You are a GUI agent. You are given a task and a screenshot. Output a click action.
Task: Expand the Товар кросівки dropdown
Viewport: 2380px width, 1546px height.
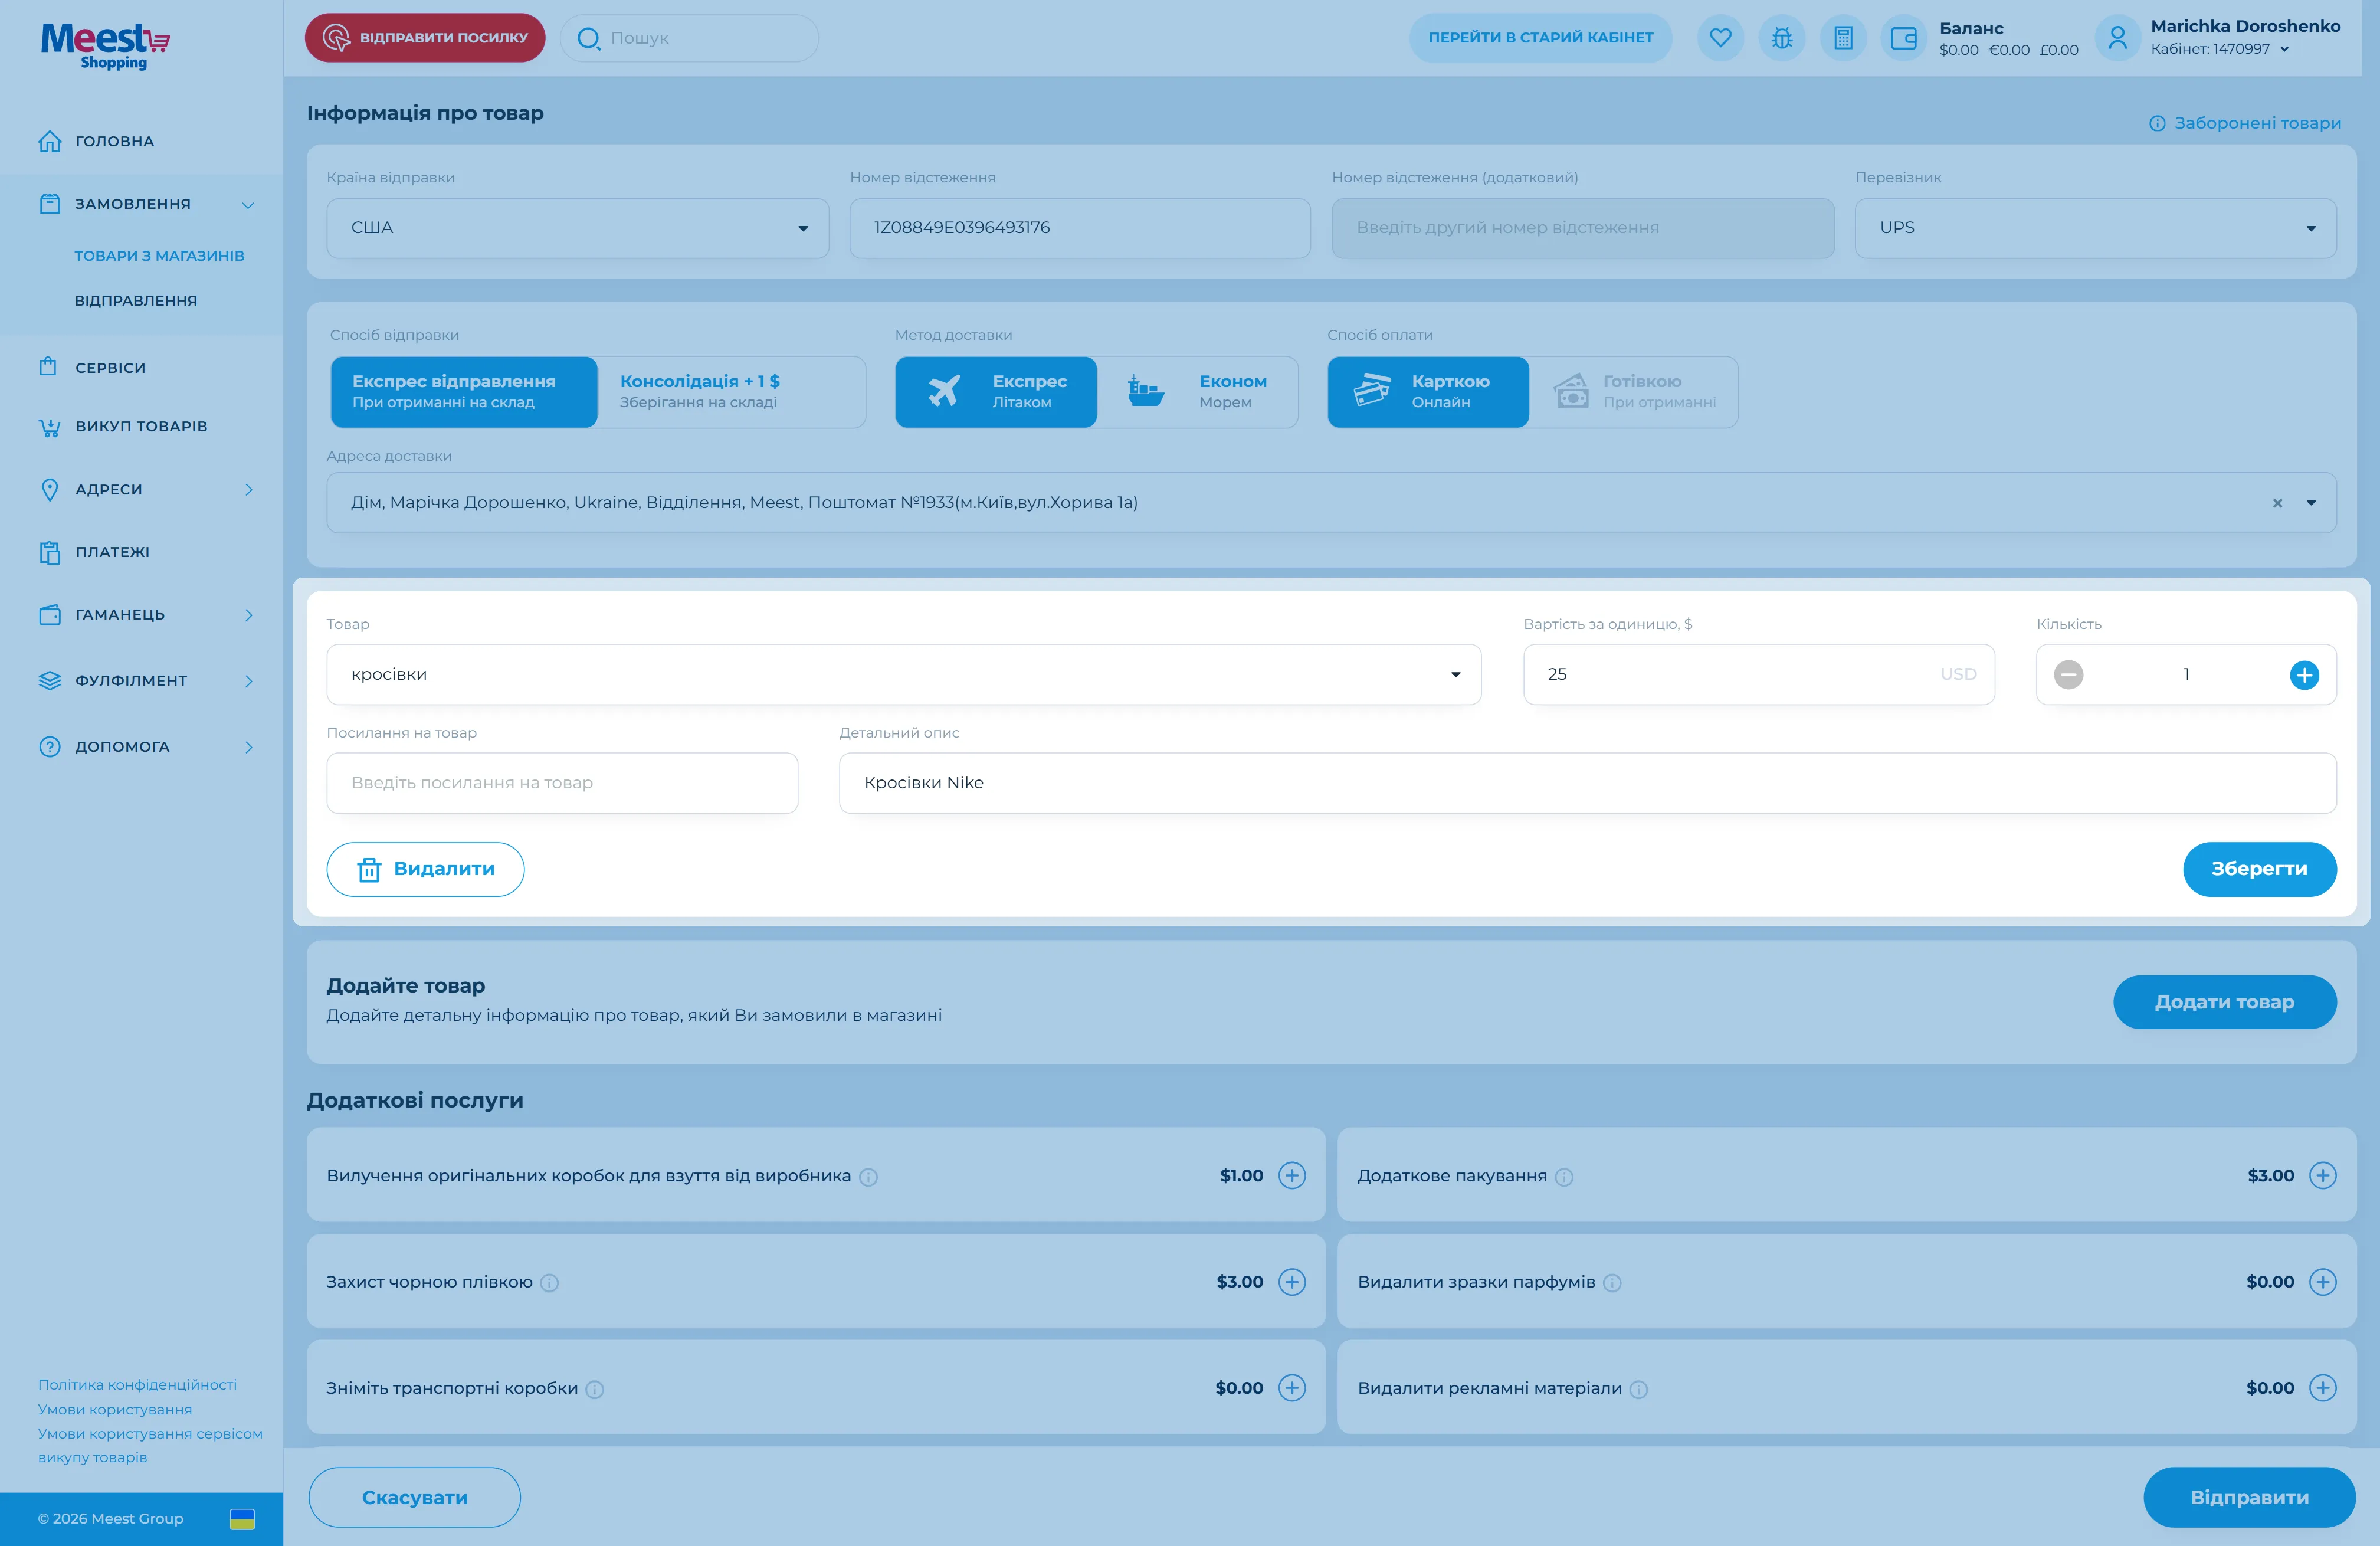coord(903,675)
